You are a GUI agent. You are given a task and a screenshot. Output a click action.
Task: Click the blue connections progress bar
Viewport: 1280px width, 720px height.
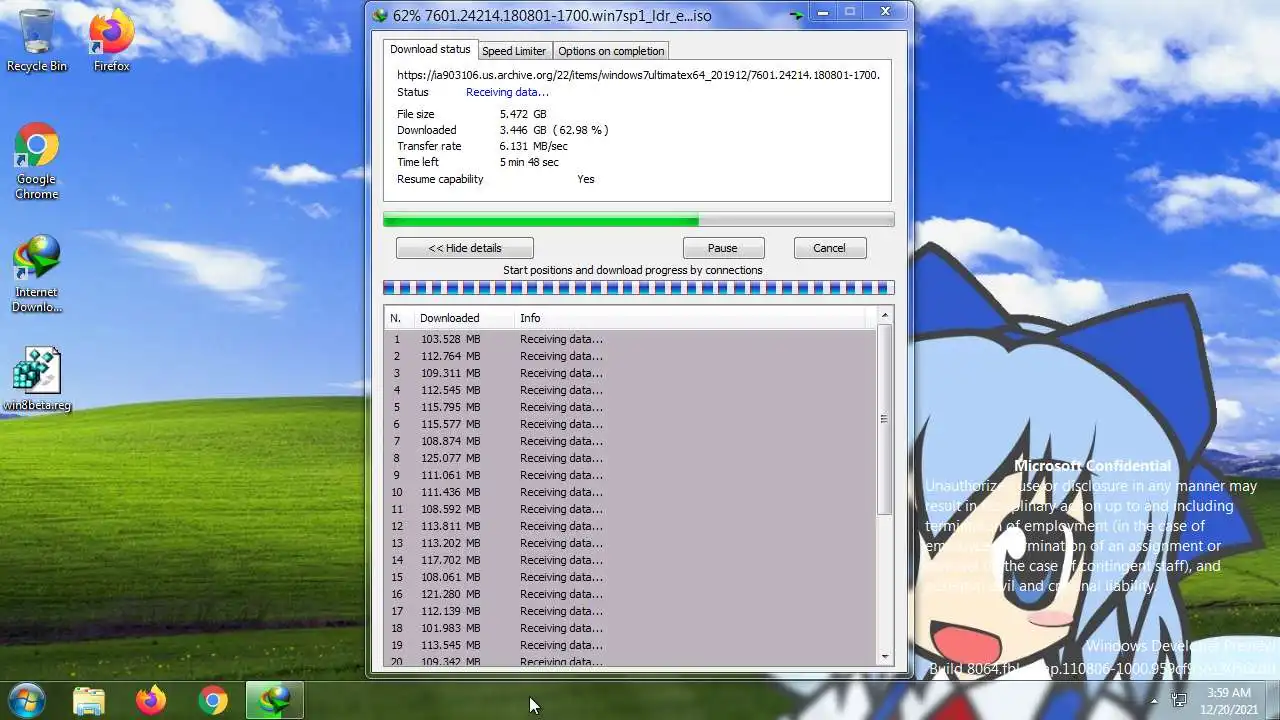tap(638, 288)
